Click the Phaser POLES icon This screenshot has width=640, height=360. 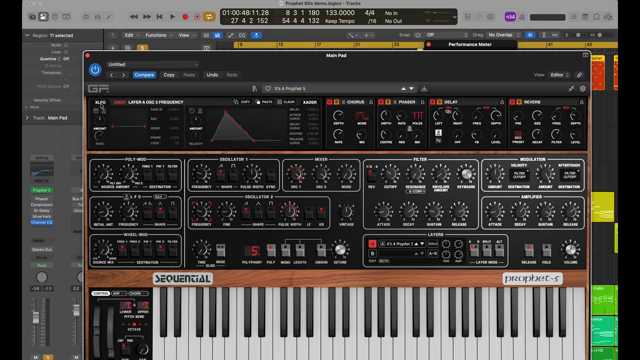[417, 116]
